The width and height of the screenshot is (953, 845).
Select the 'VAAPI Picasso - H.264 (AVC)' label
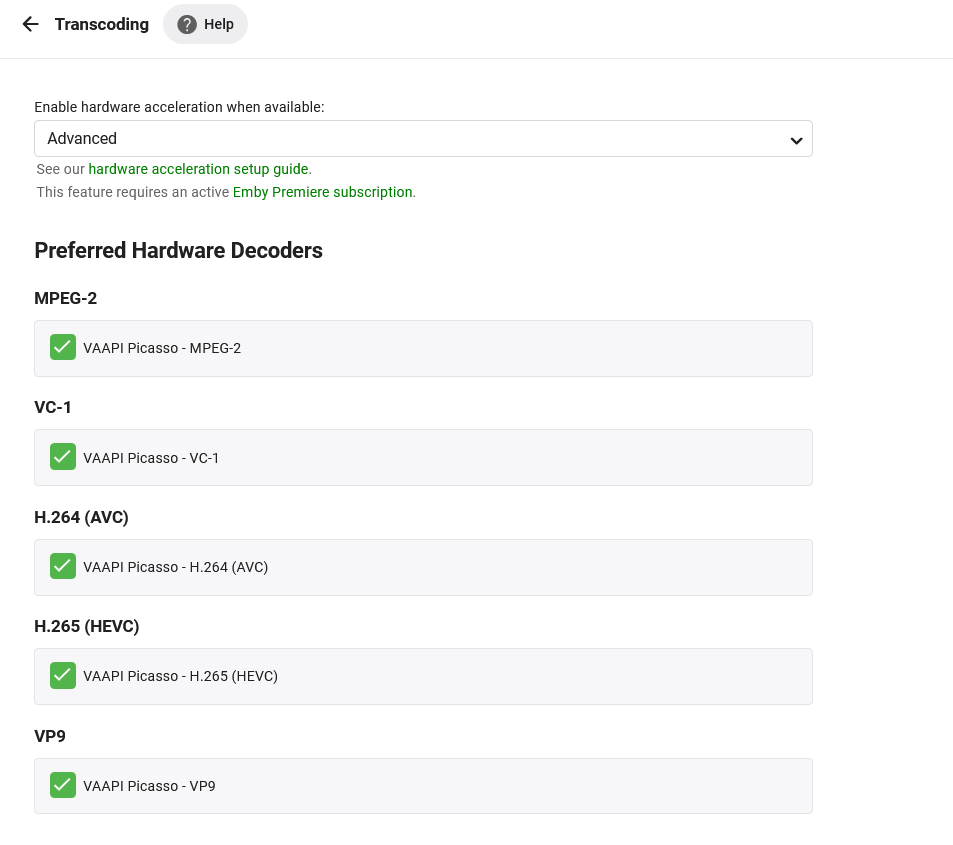[x=176, y=567]
